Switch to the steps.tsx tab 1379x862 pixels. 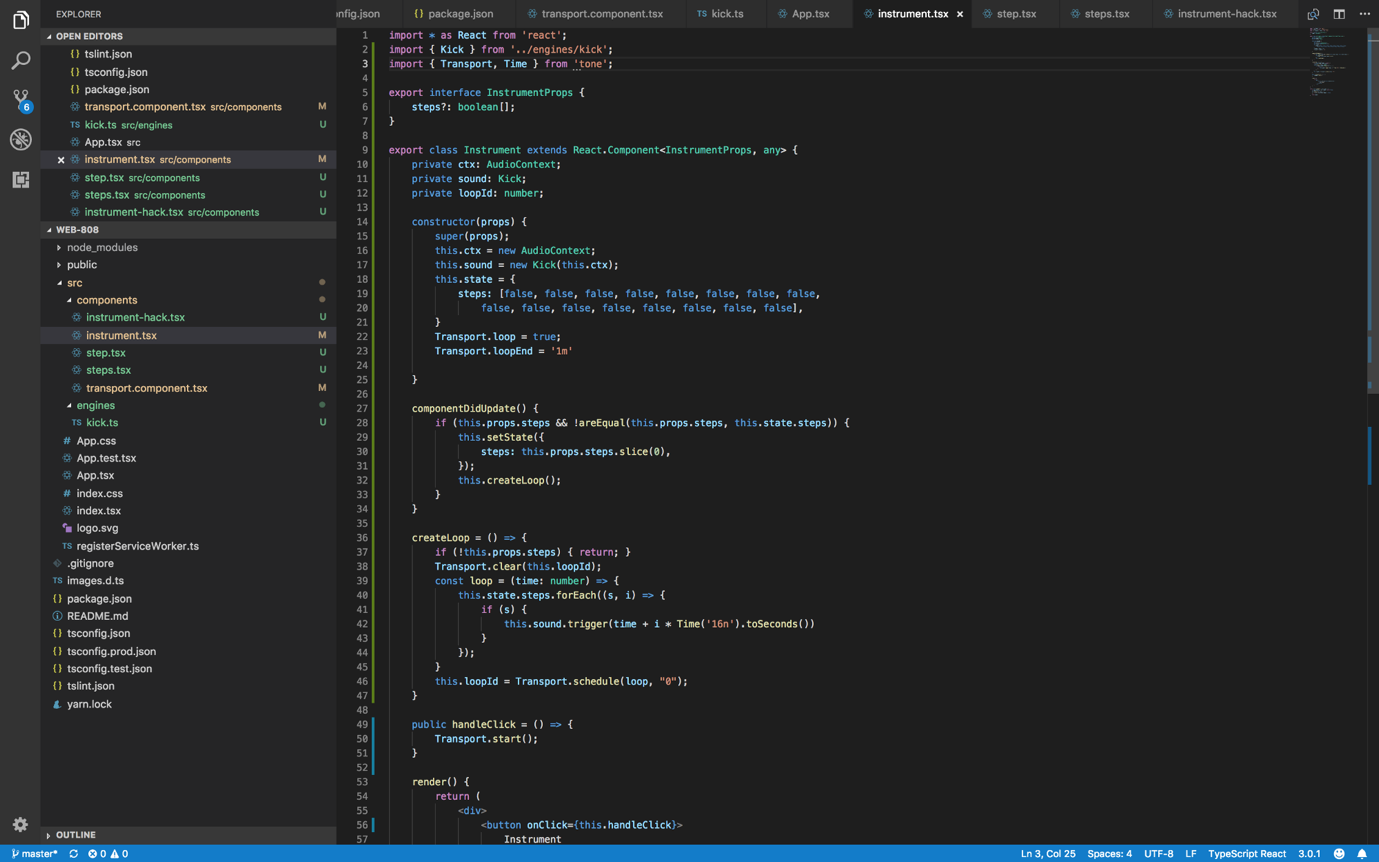[1106, 14]
